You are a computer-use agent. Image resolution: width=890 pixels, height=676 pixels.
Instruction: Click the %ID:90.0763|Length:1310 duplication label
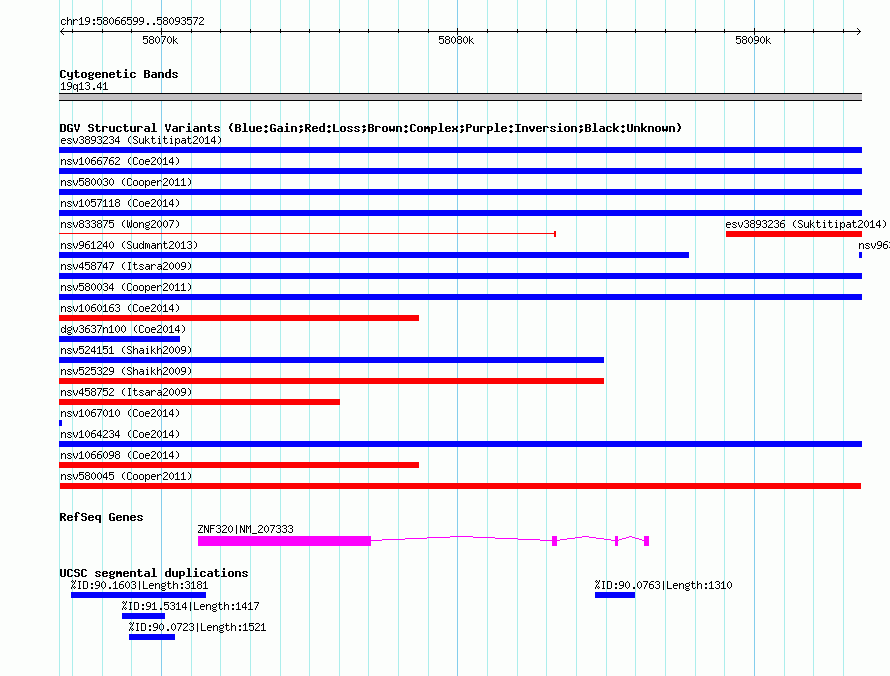pos(664,585)
